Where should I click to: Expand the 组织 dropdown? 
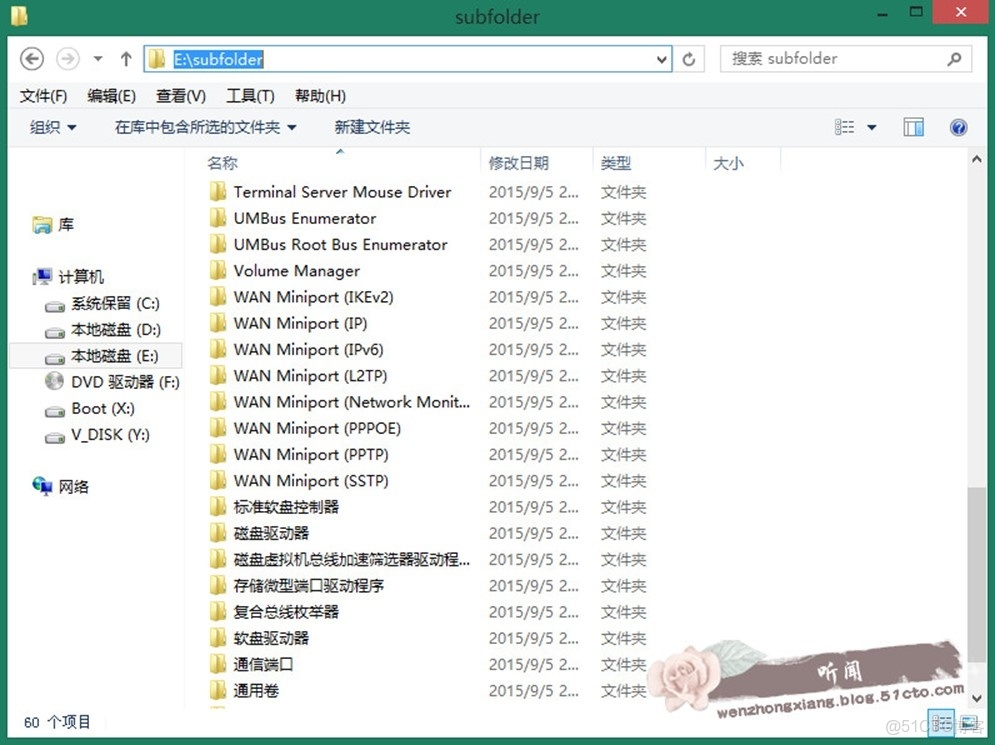52,127
